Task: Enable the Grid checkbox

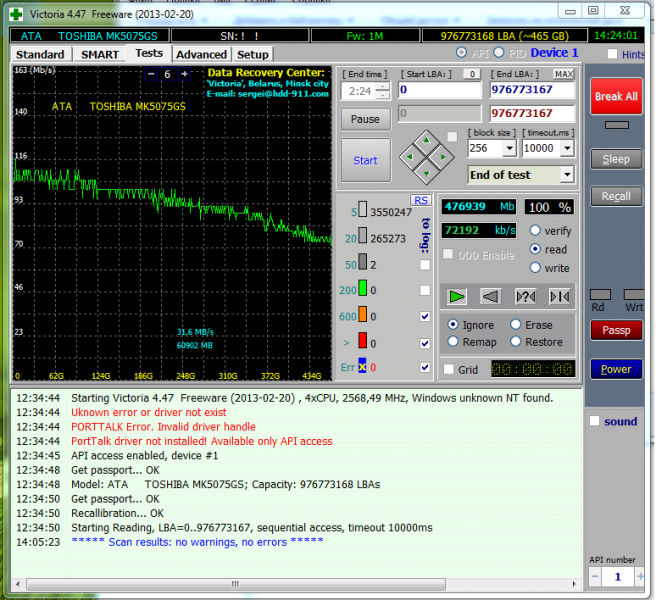Action: pyautogui.click(x=449, y=369)
